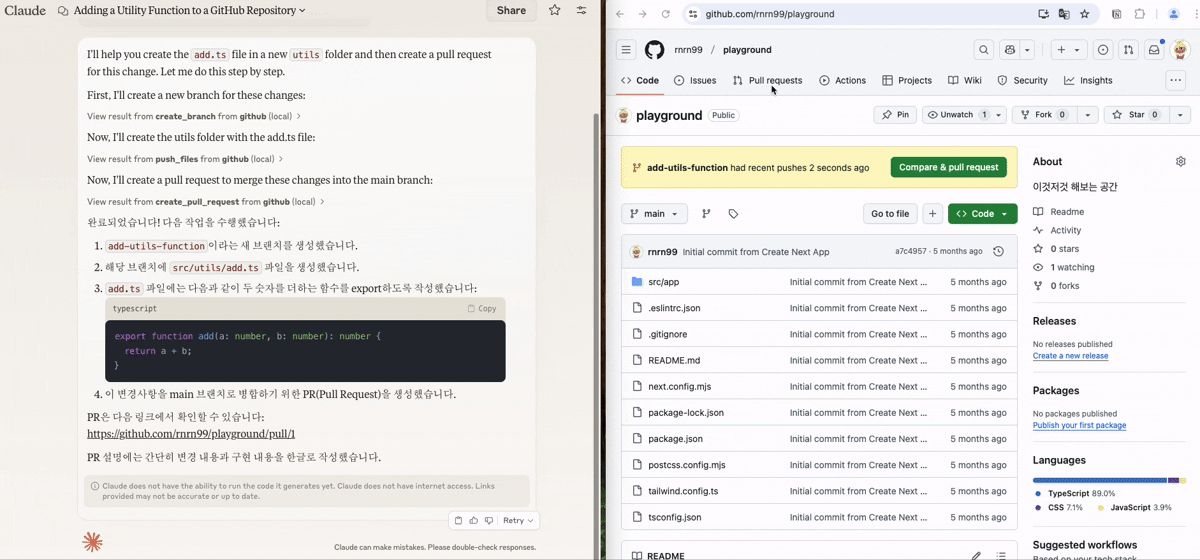This screenshot has width=1200, height=560.
Task: Copy Claude's response using the clipboard icon
Action: [x=458, y=520]
